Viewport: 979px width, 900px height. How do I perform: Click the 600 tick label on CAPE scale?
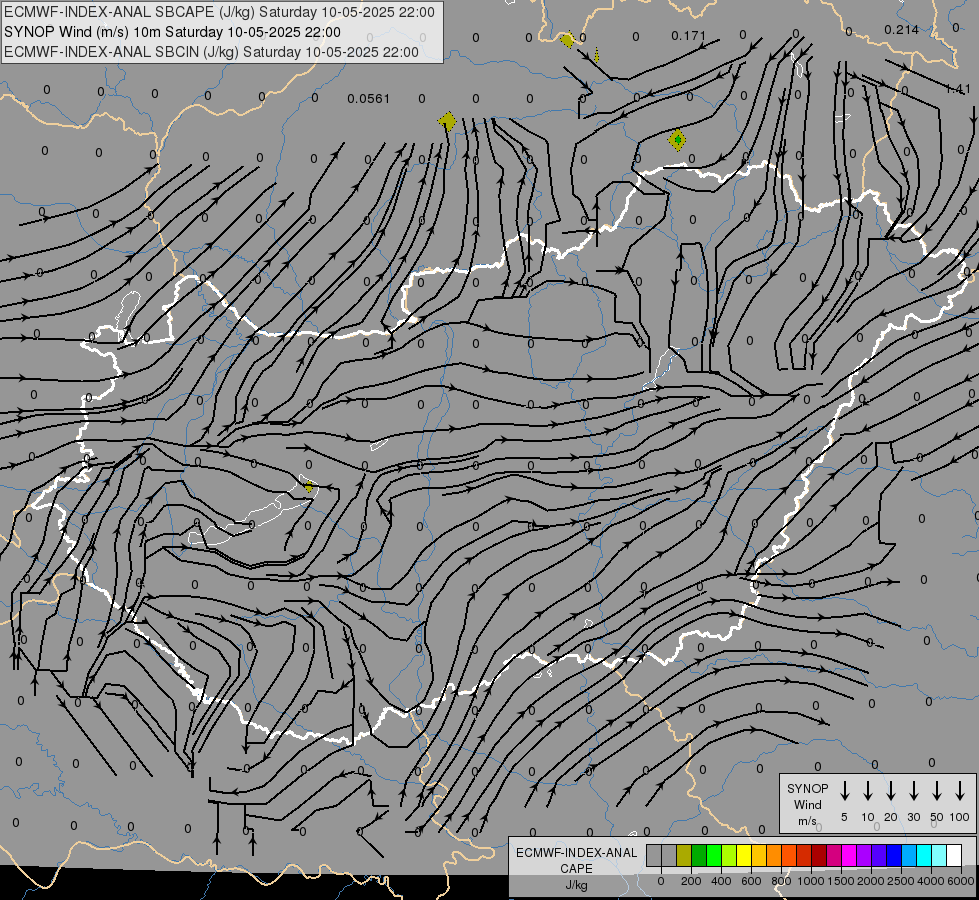pos(751,881)
